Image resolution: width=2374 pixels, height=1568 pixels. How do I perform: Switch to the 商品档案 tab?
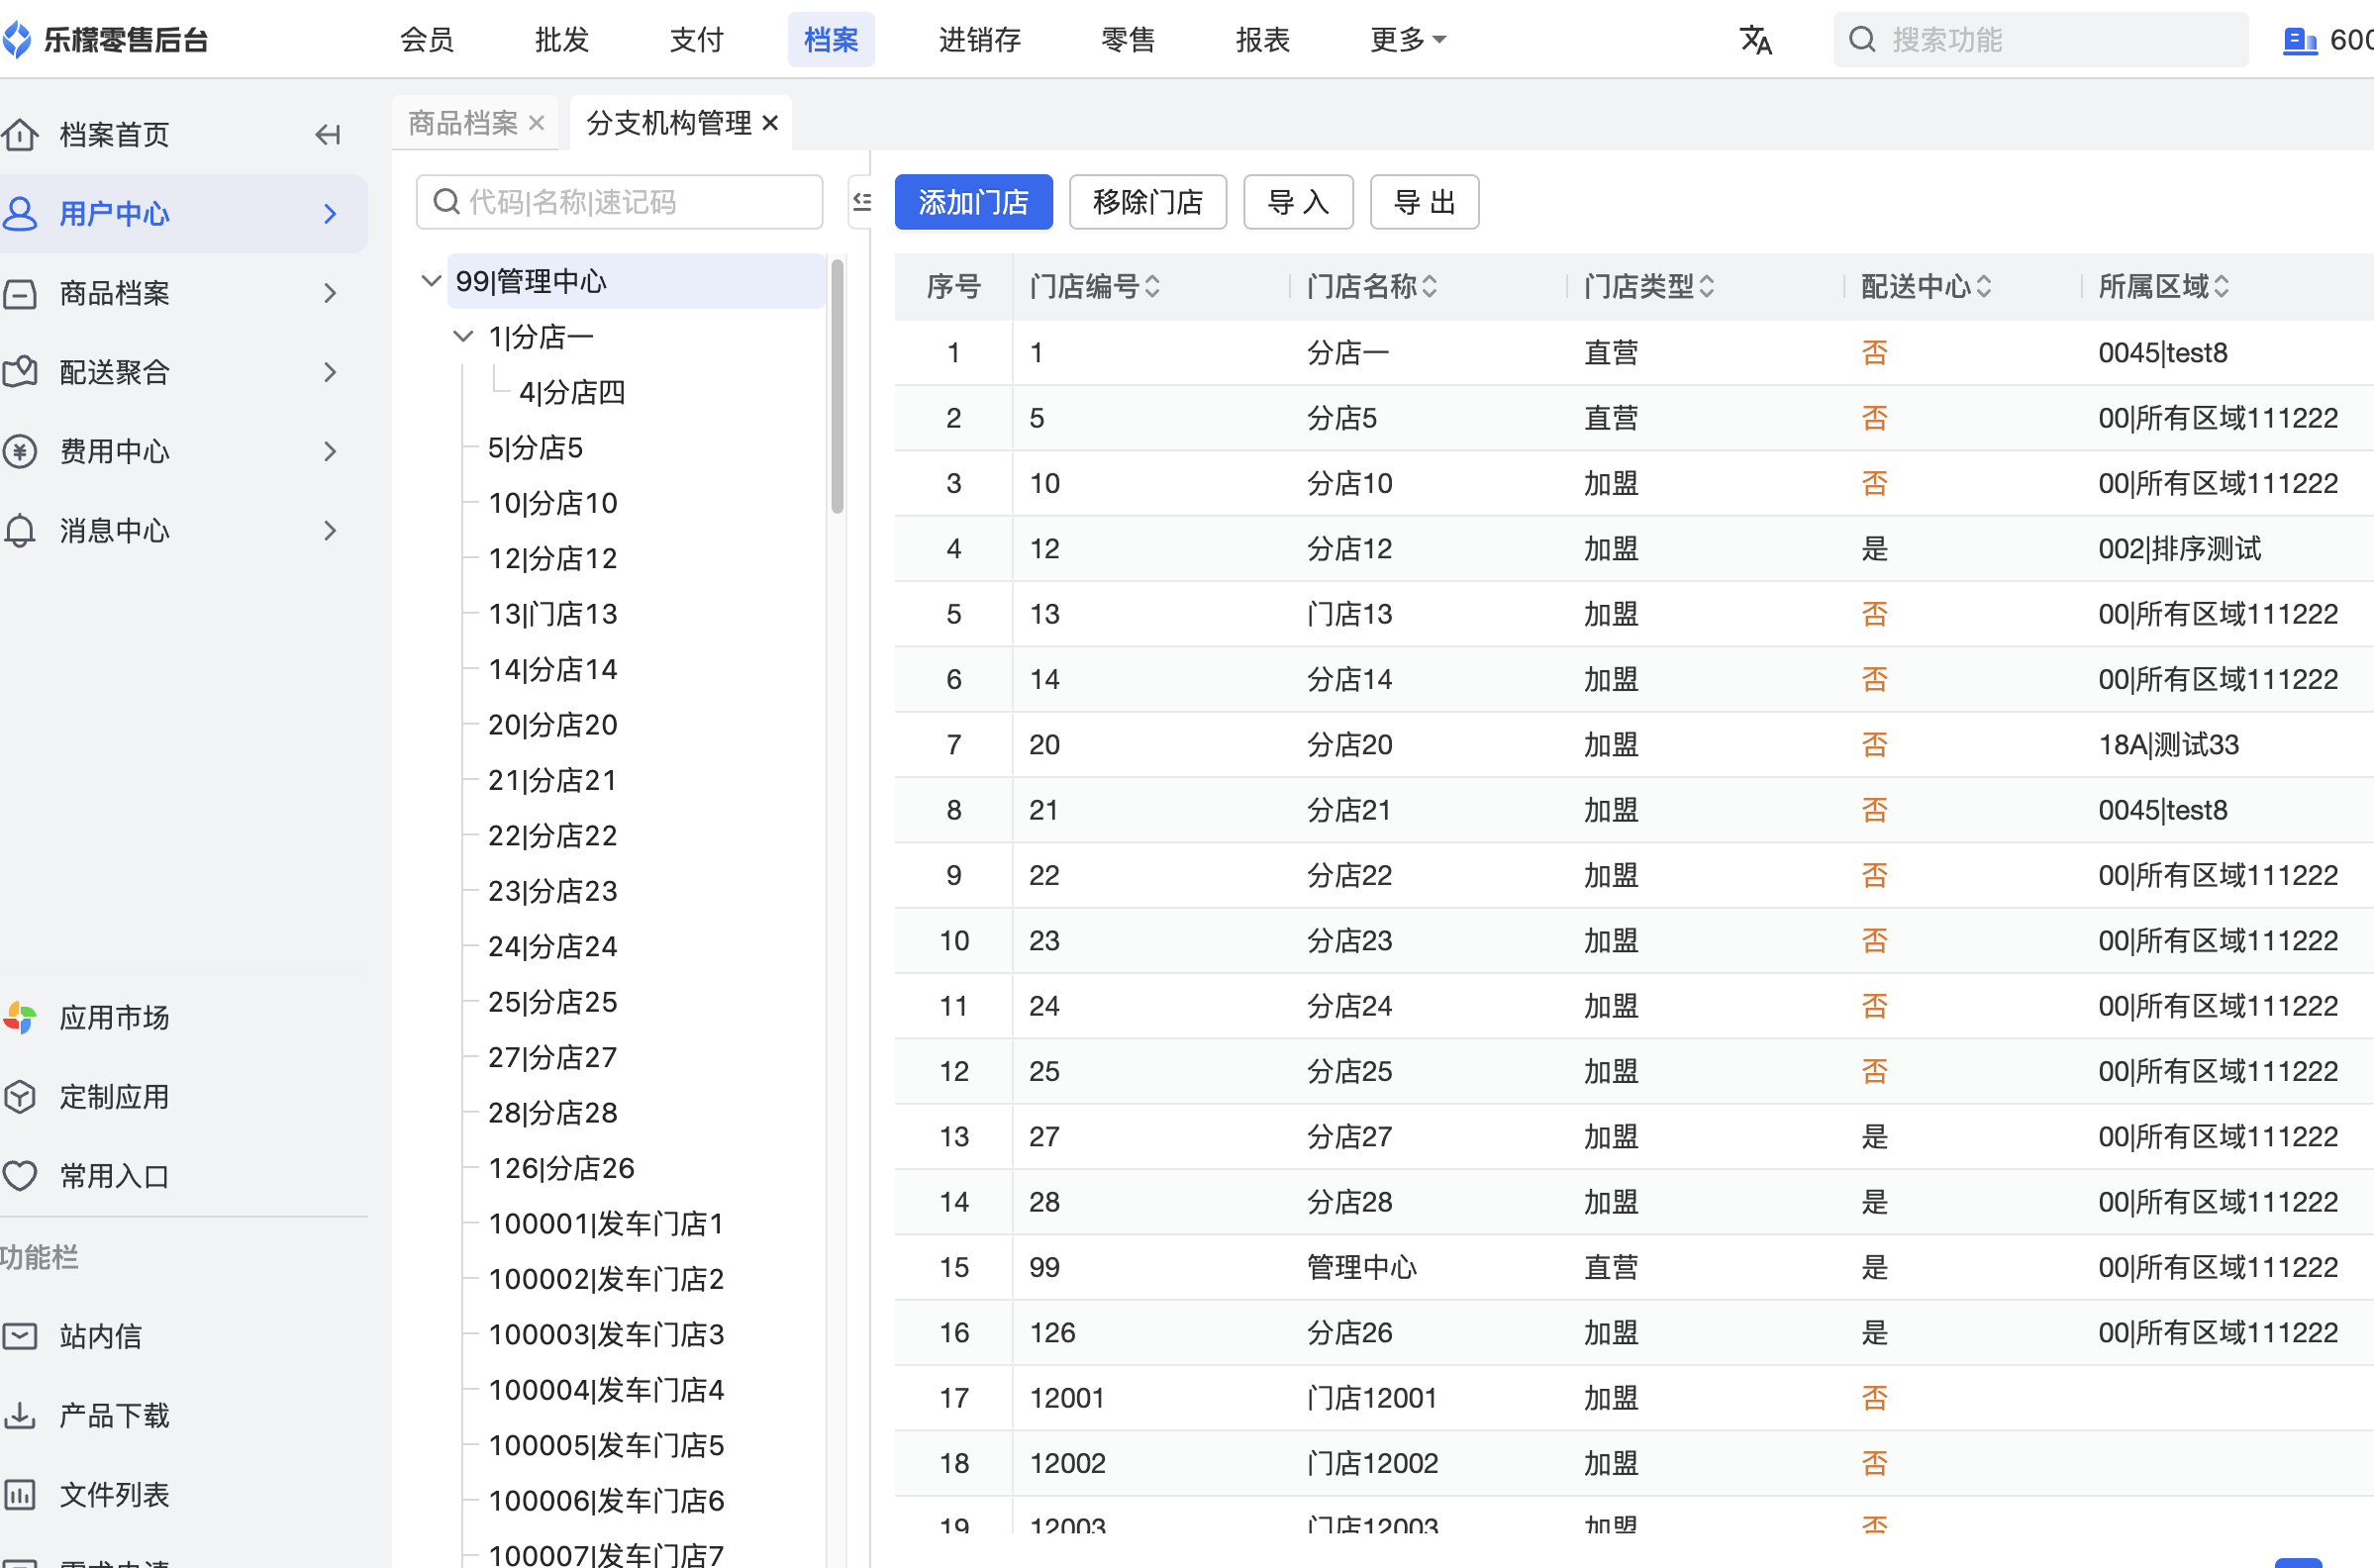tap(463, 123)
